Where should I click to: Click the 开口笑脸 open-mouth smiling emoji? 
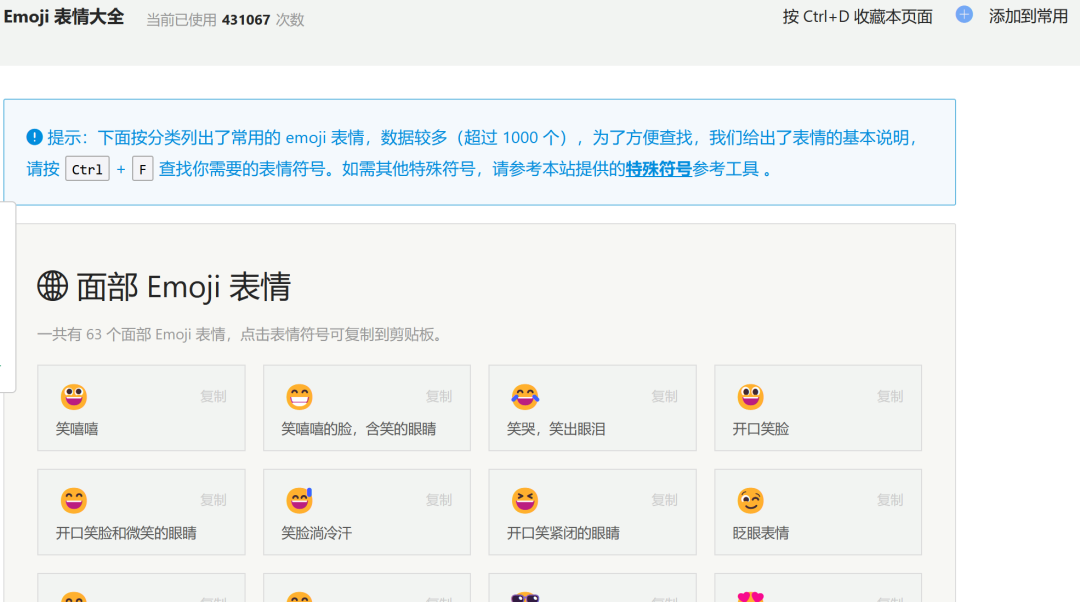pos(751,396)
